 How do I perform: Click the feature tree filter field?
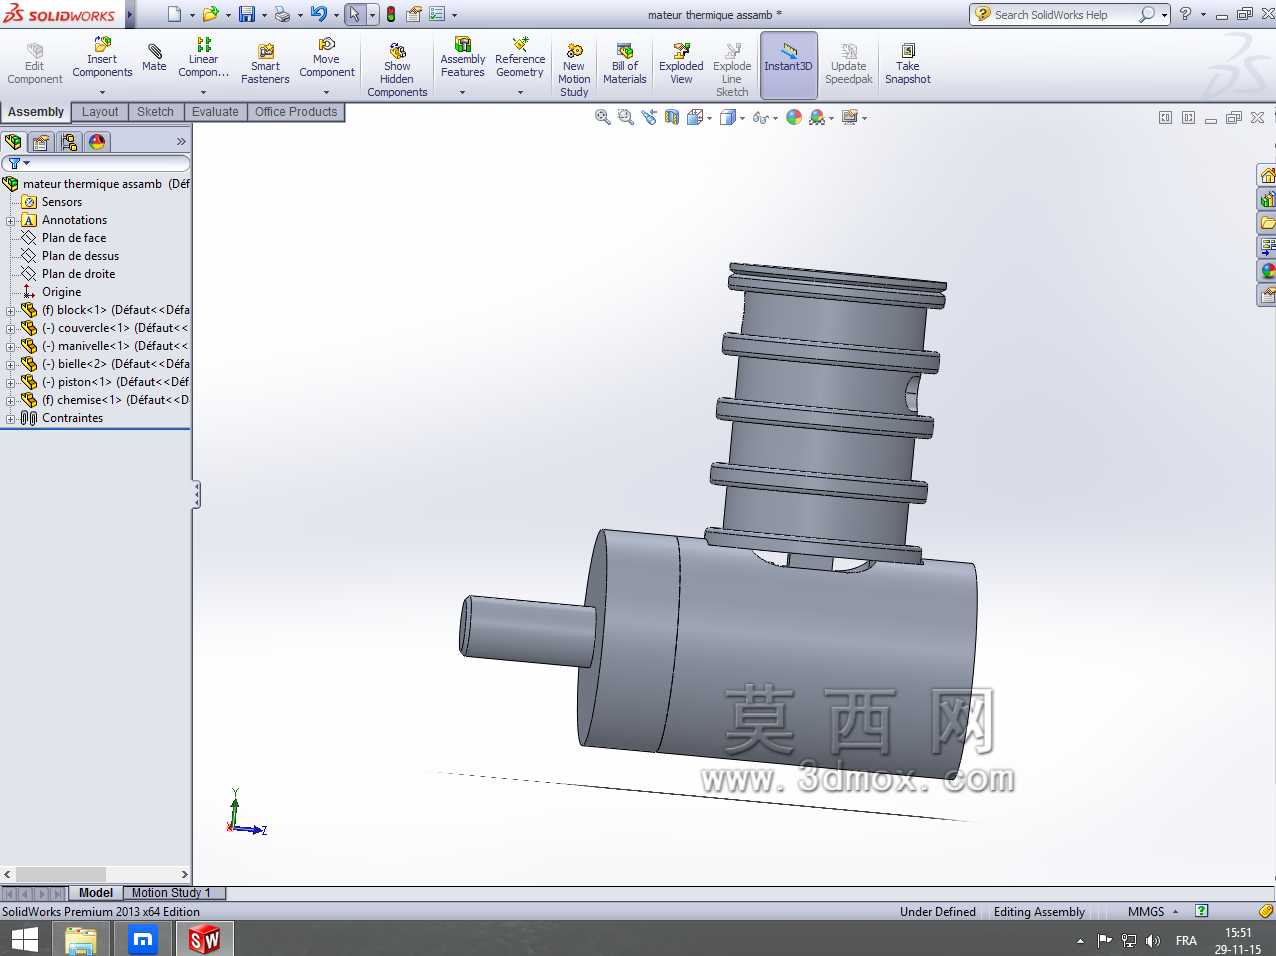coord(96,163)
